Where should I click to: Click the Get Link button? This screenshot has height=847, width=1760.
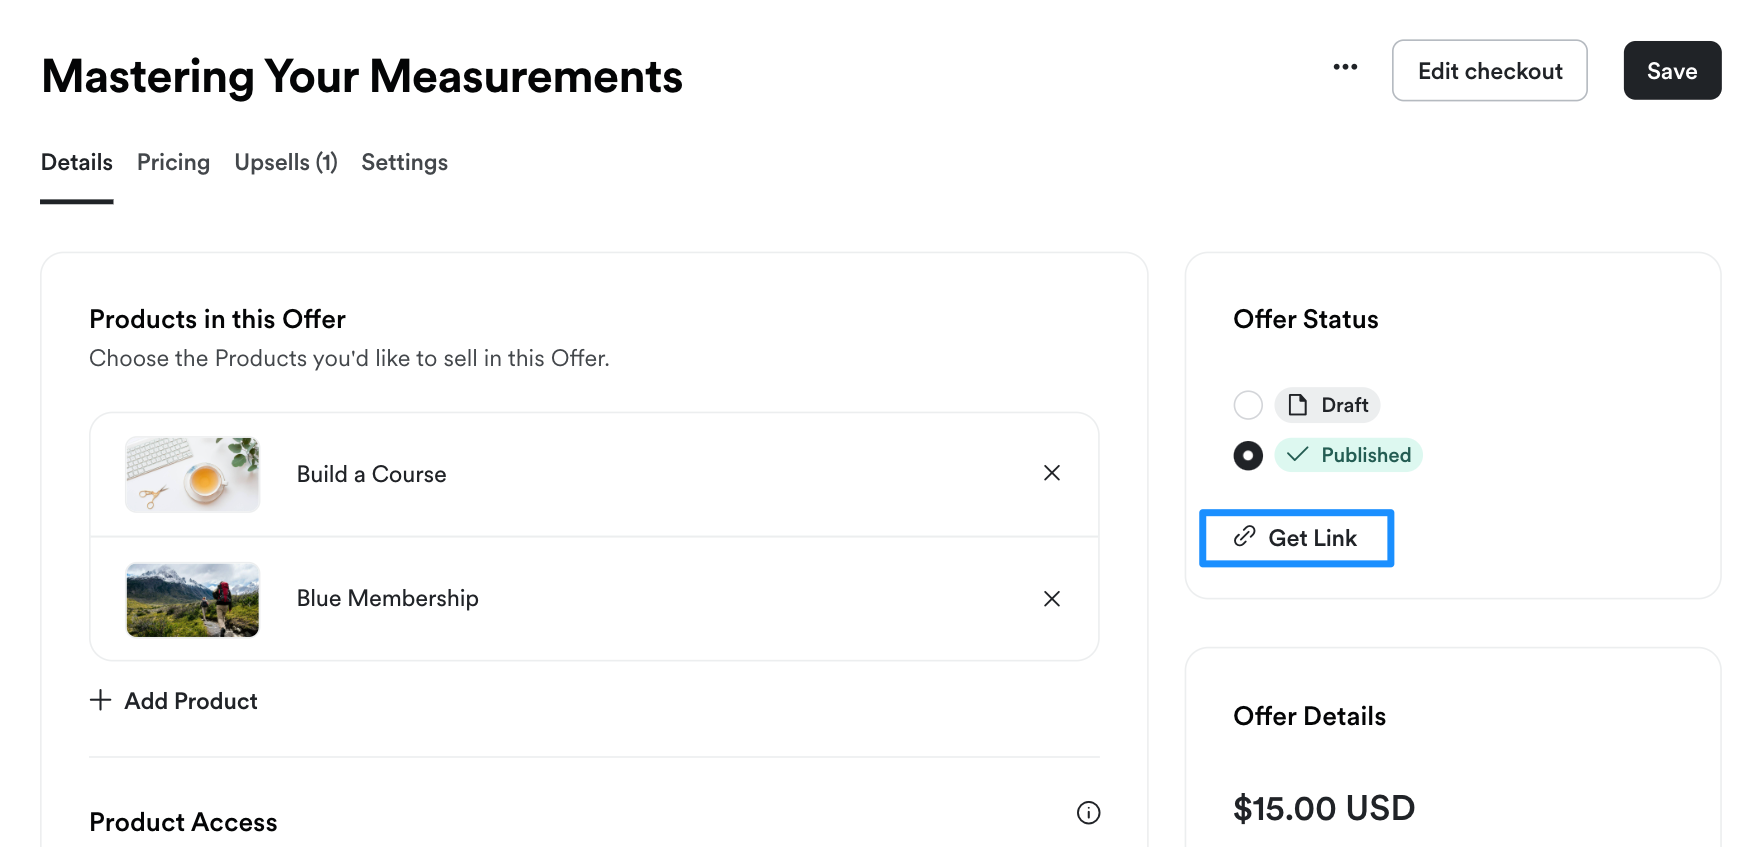(1296, 538)
